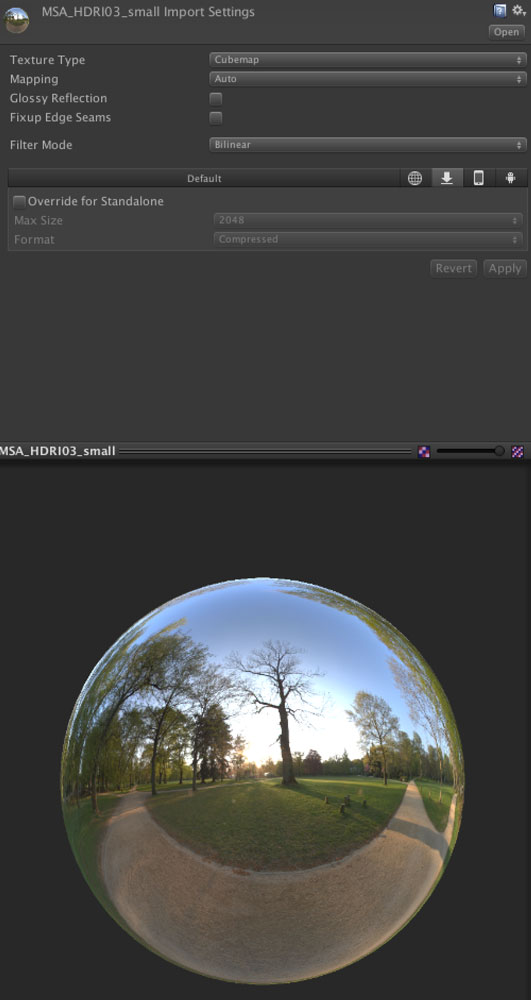Select the mobile phone platform tab
Viewport: 531px width, 1000px height.
click(x=479, y=179)
